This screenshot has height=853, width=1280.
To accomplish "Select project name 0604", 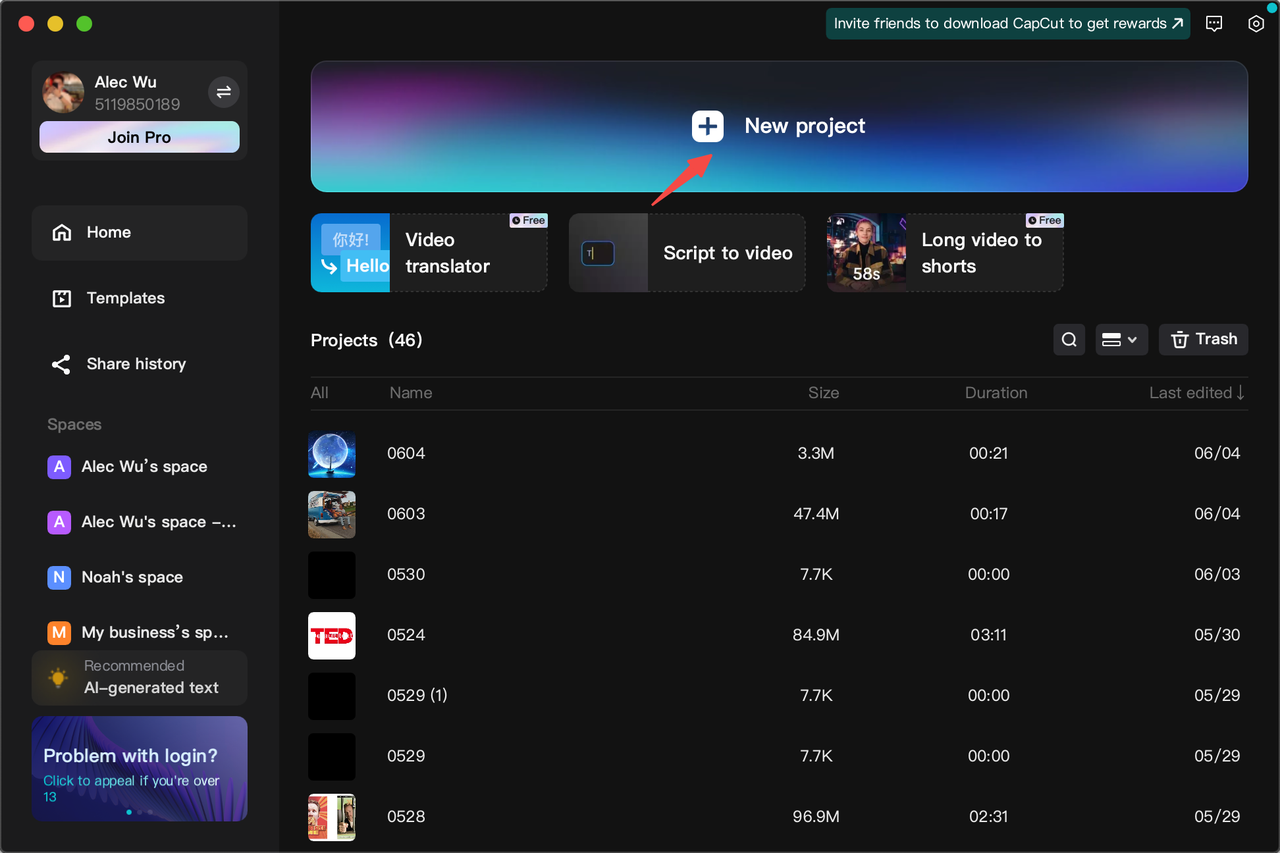I will coord(406,454).
